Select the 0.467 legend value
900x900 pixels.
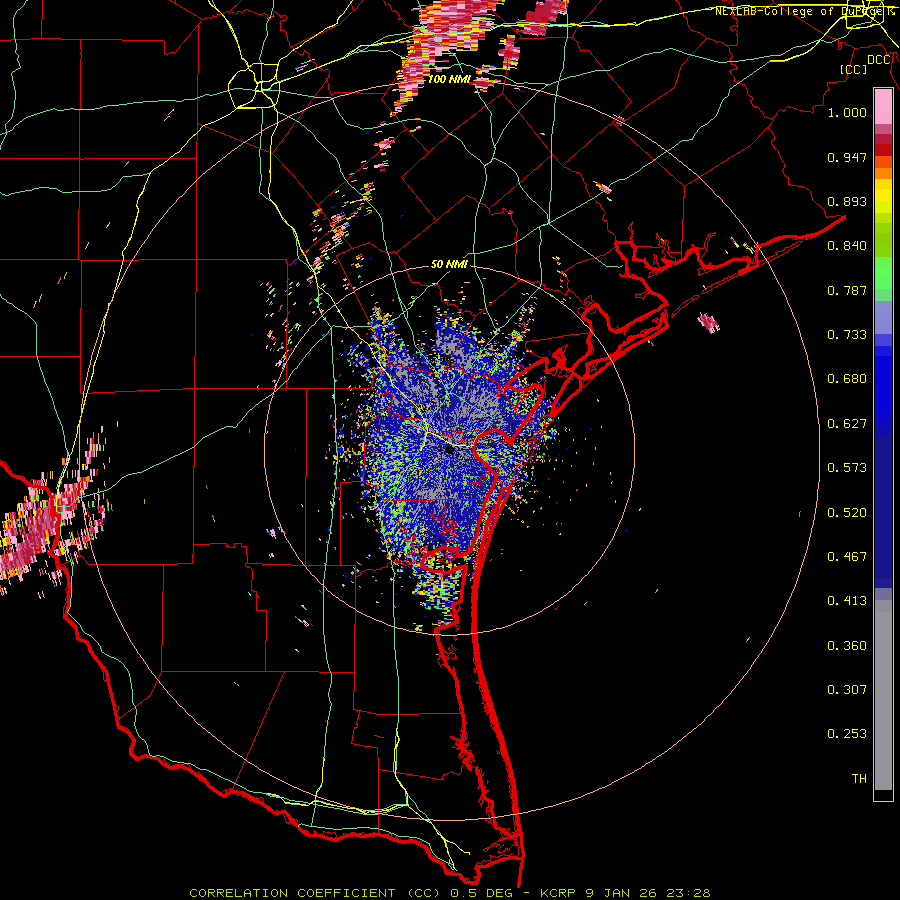pyautogui.click(x=847, y=557)
